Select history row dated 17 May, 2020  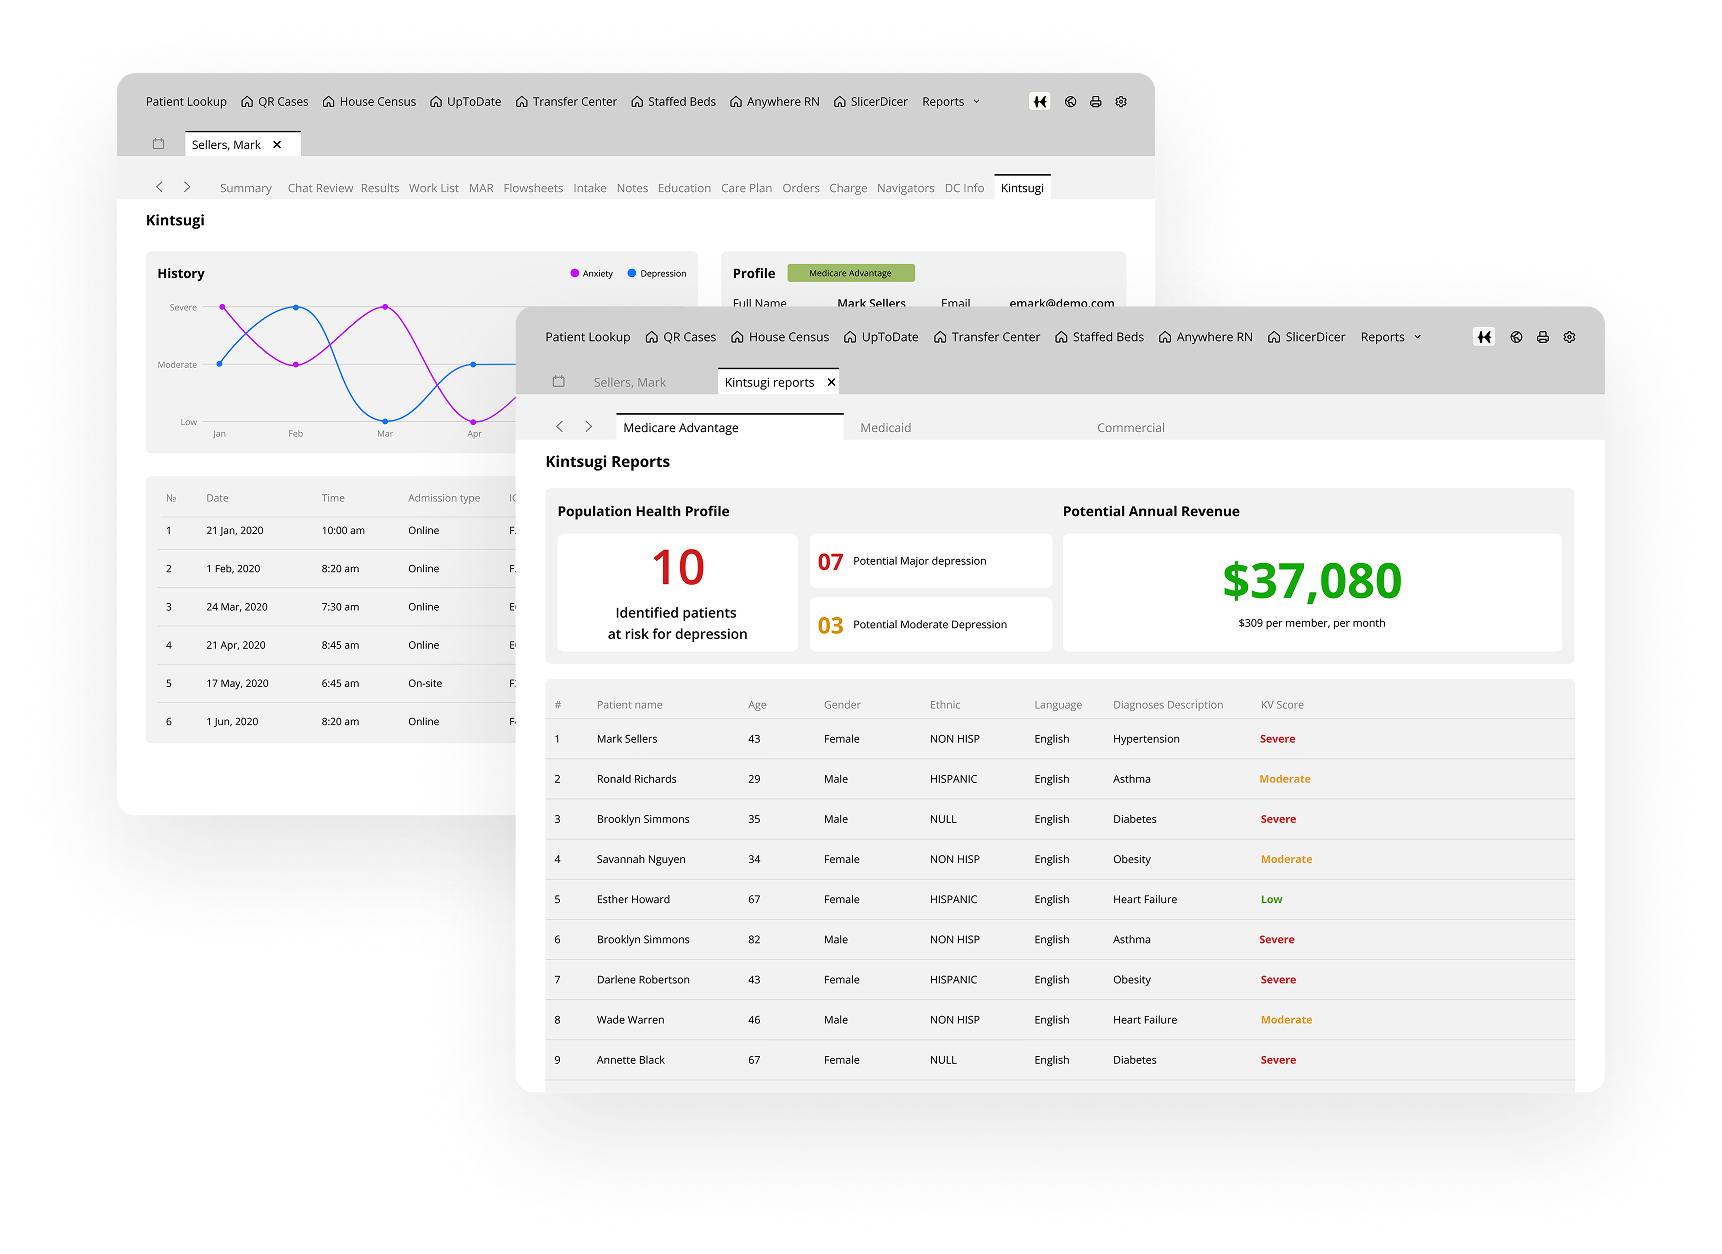(337, 684)
